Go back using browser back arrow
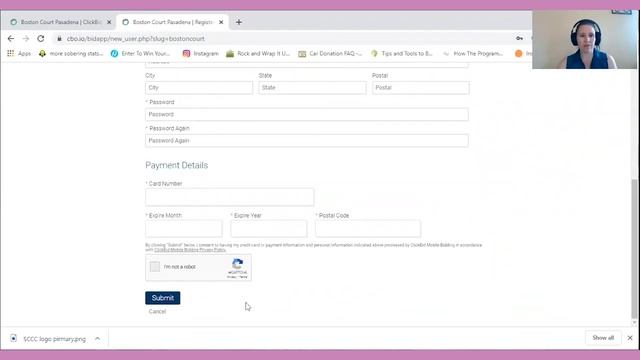The width and height of the screenshot is (640, 360). [x=11, y=38]
